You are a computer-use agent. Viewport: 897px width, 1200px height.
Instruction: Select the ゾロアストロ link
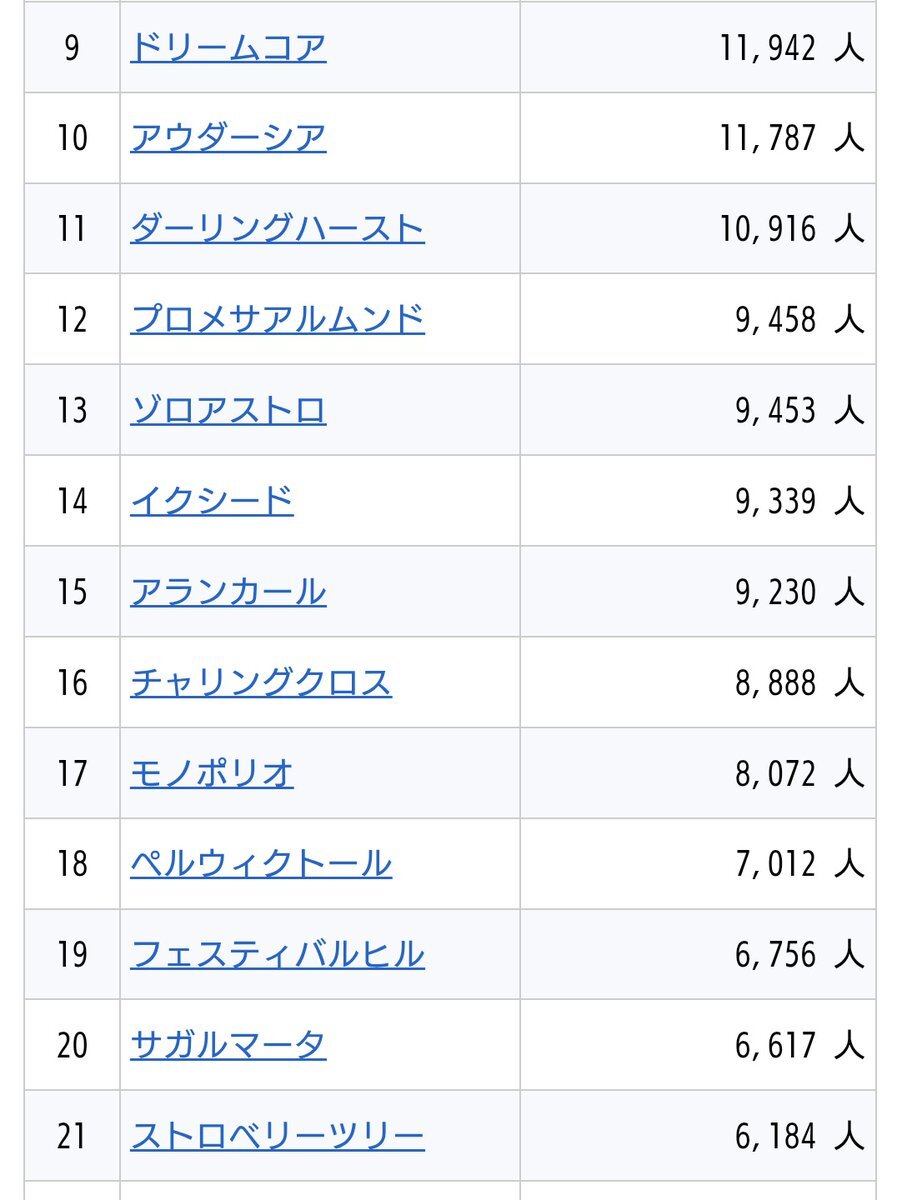[228, 411]
